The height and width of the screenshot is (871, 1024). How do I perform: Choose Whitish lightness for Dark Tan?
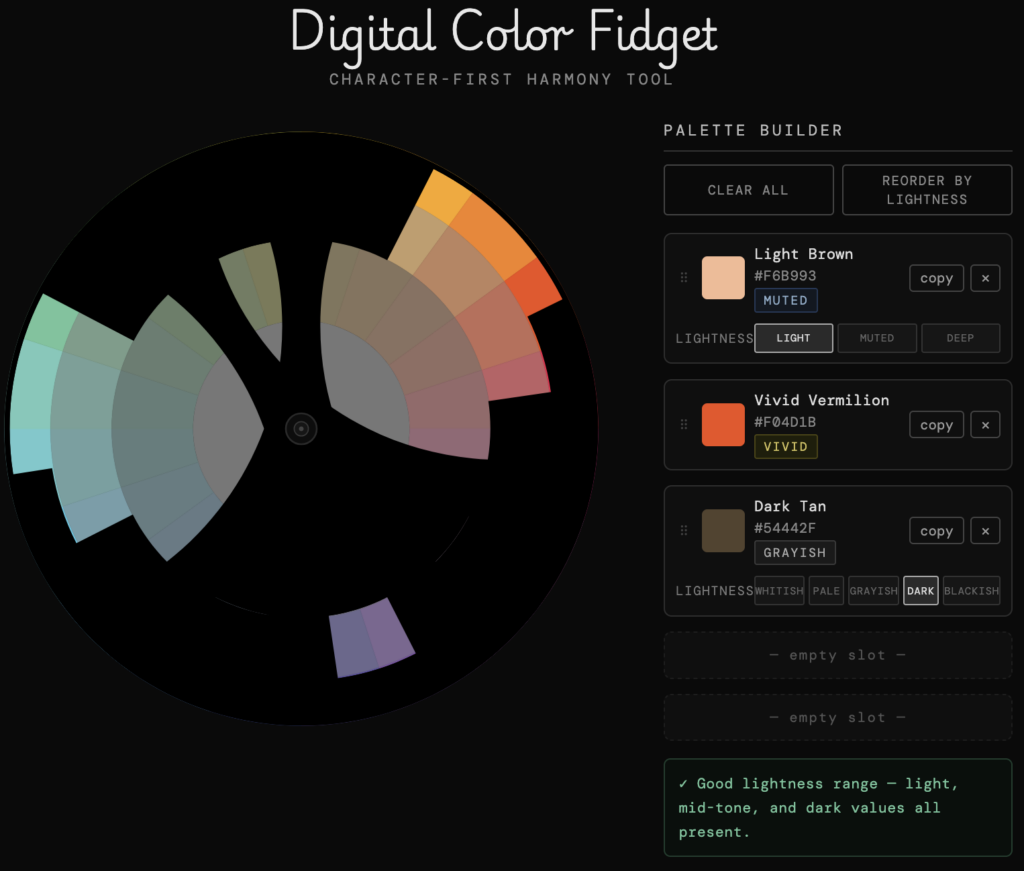[x=779, y=591]
